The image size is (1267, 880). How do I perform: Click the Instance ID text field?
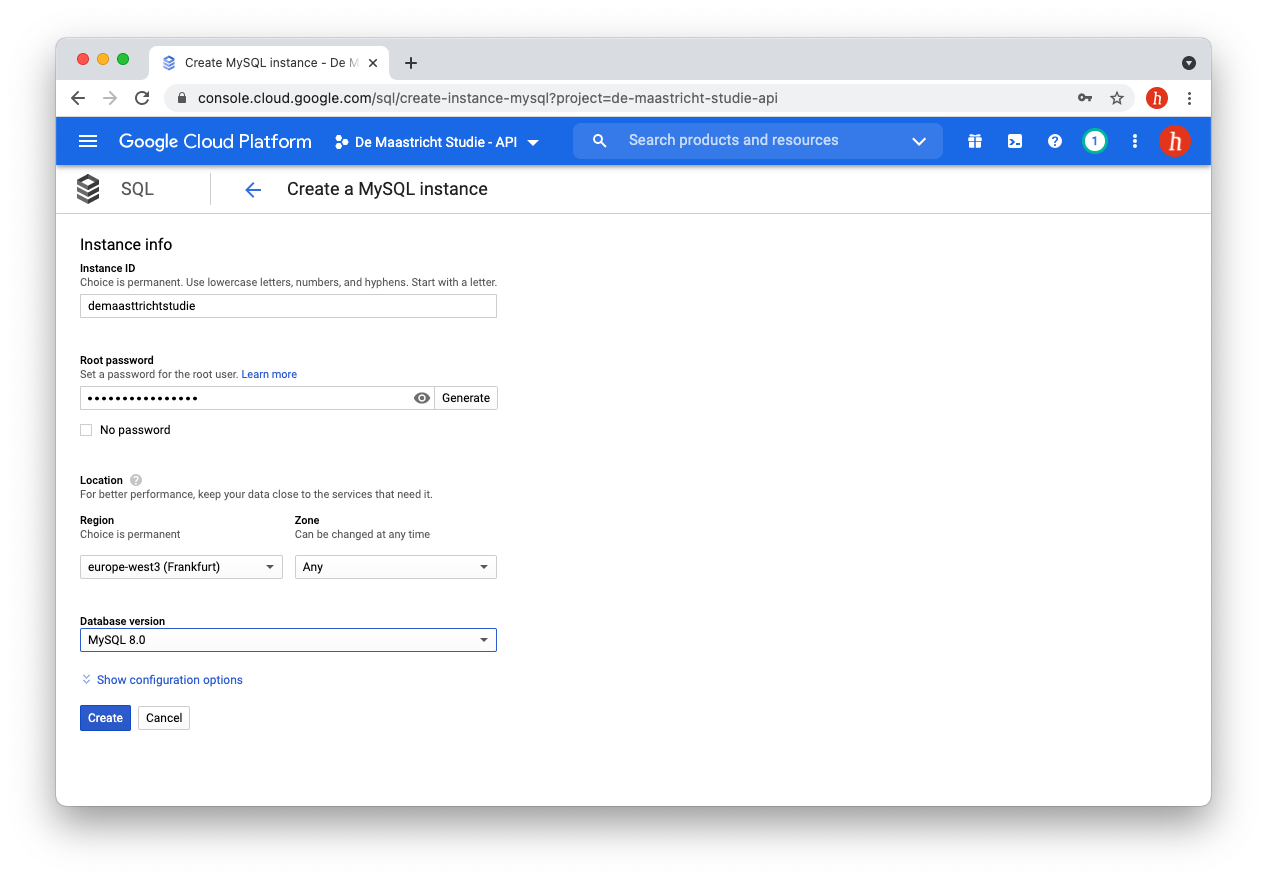pyautogui.click(x=288, y=306)
